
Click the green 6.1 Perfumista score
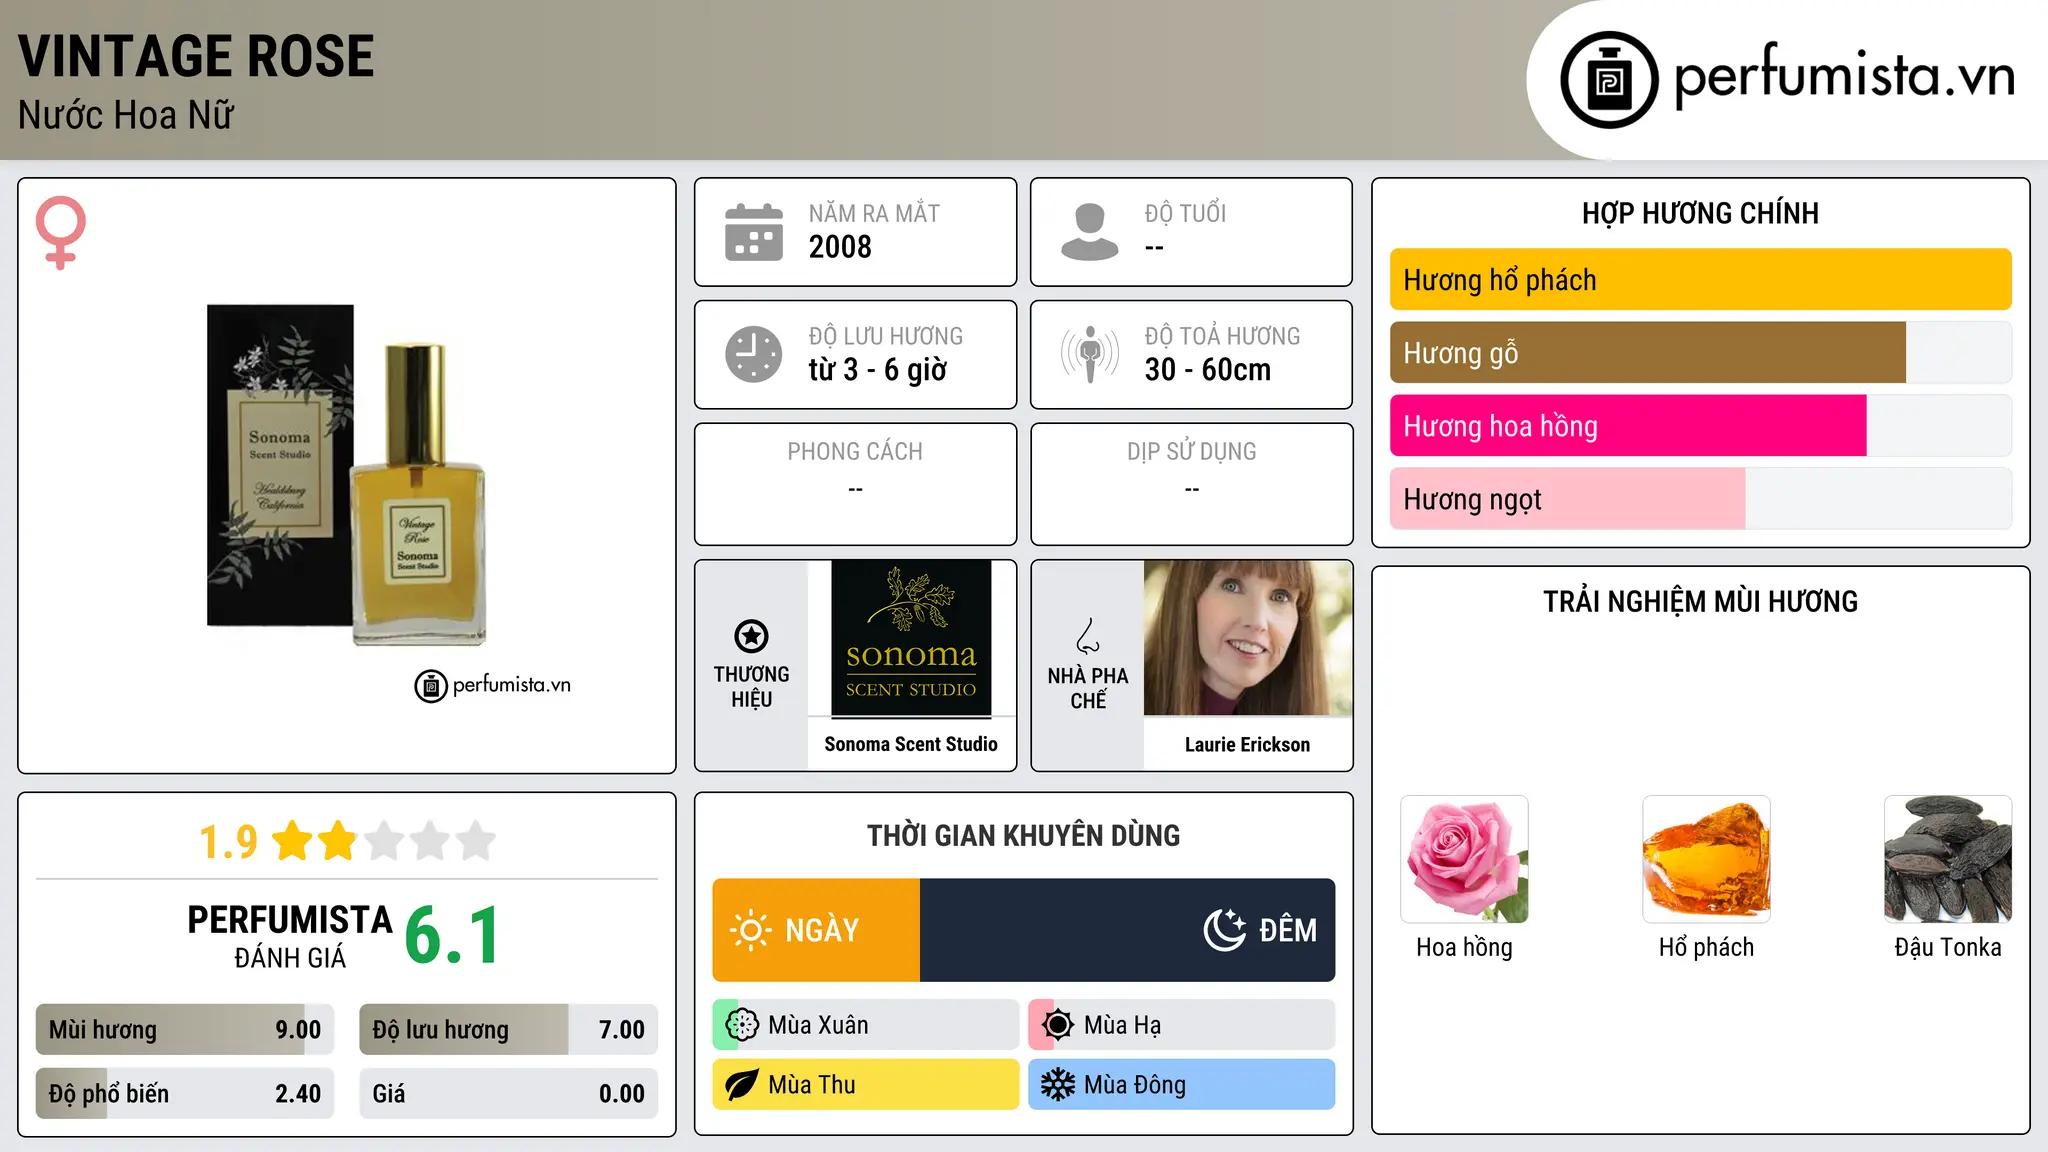click(x=452, y=936)
